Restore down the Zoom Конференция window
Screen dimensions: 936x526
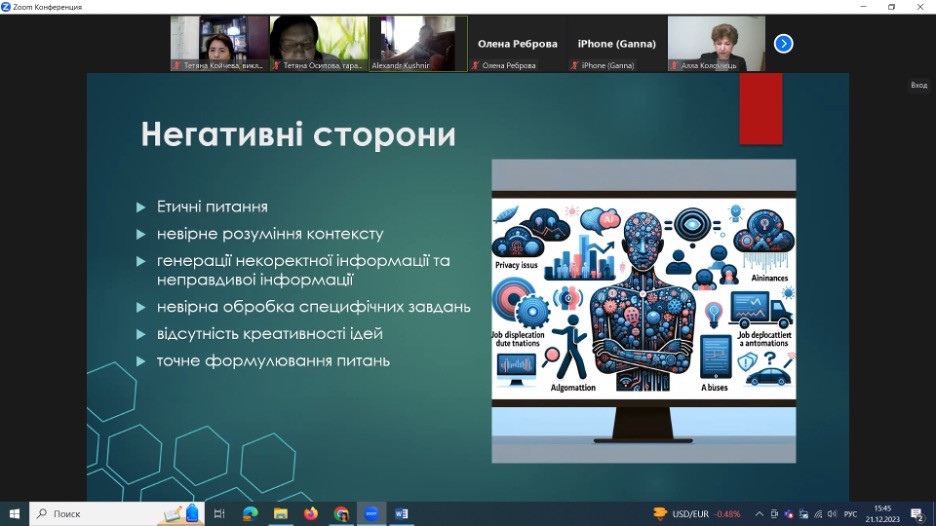[891, 7]
